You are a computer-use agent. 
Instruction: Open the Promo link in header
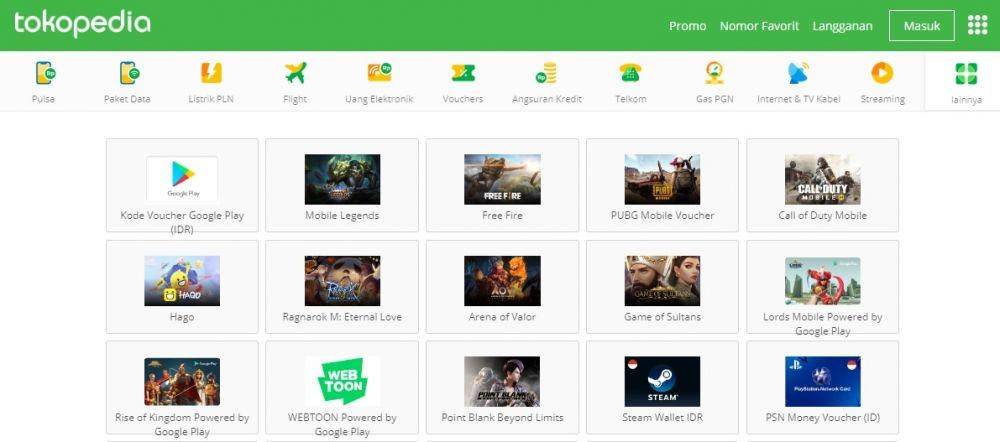point(688,26)
